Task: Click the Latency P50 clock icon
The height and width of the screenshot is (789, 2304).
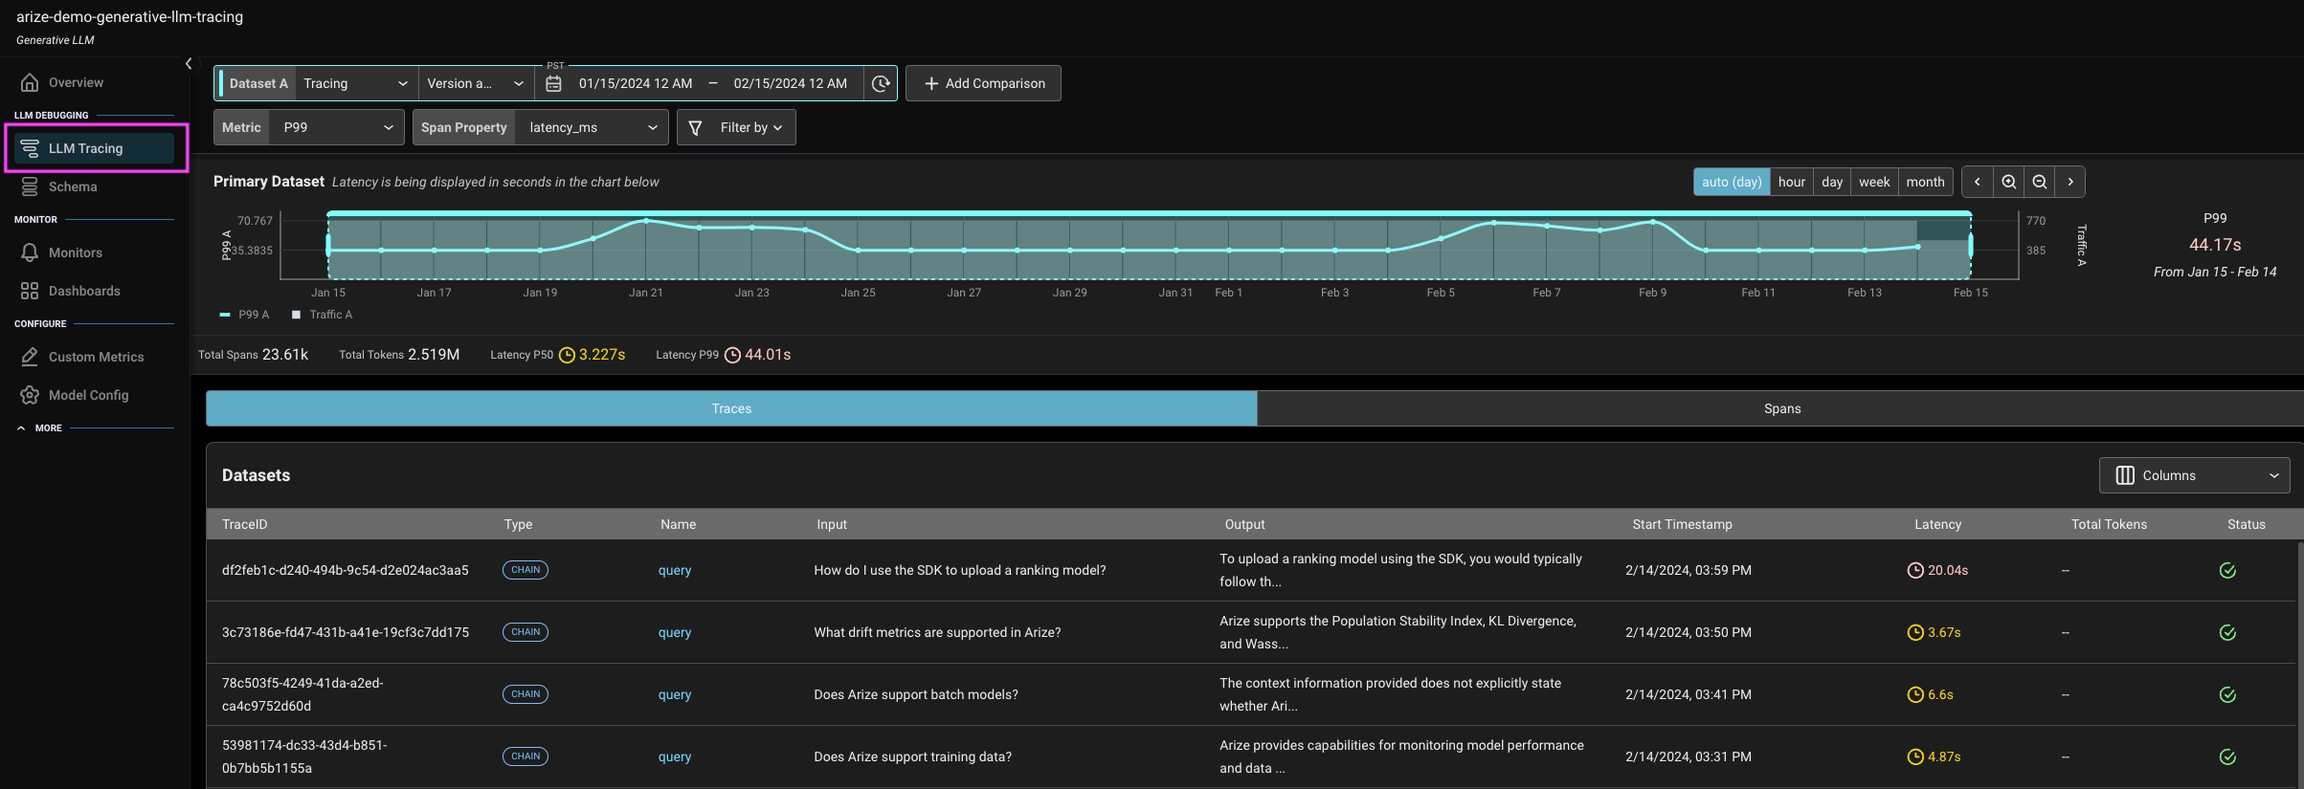Action: 566,355
